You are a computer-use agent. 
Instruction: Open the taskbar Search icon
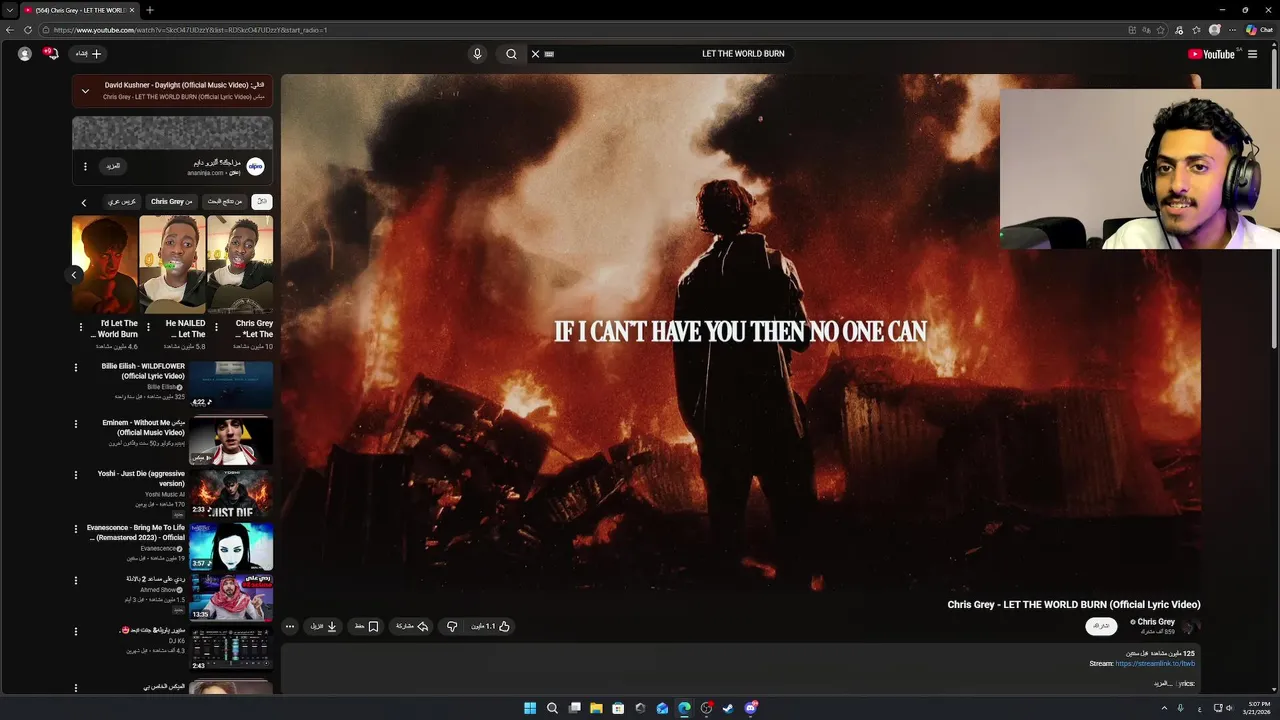tap(552, 708)
